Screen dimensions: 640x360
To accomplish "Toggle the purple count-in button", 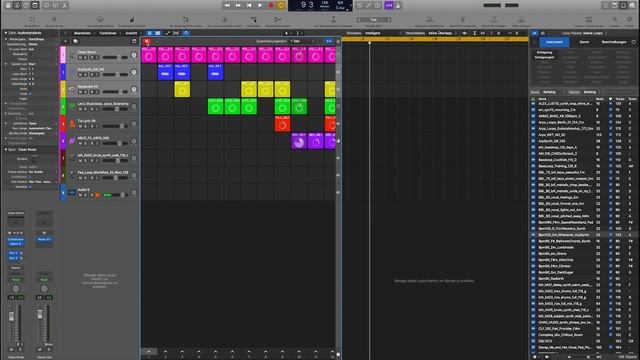I will (389, 5).
